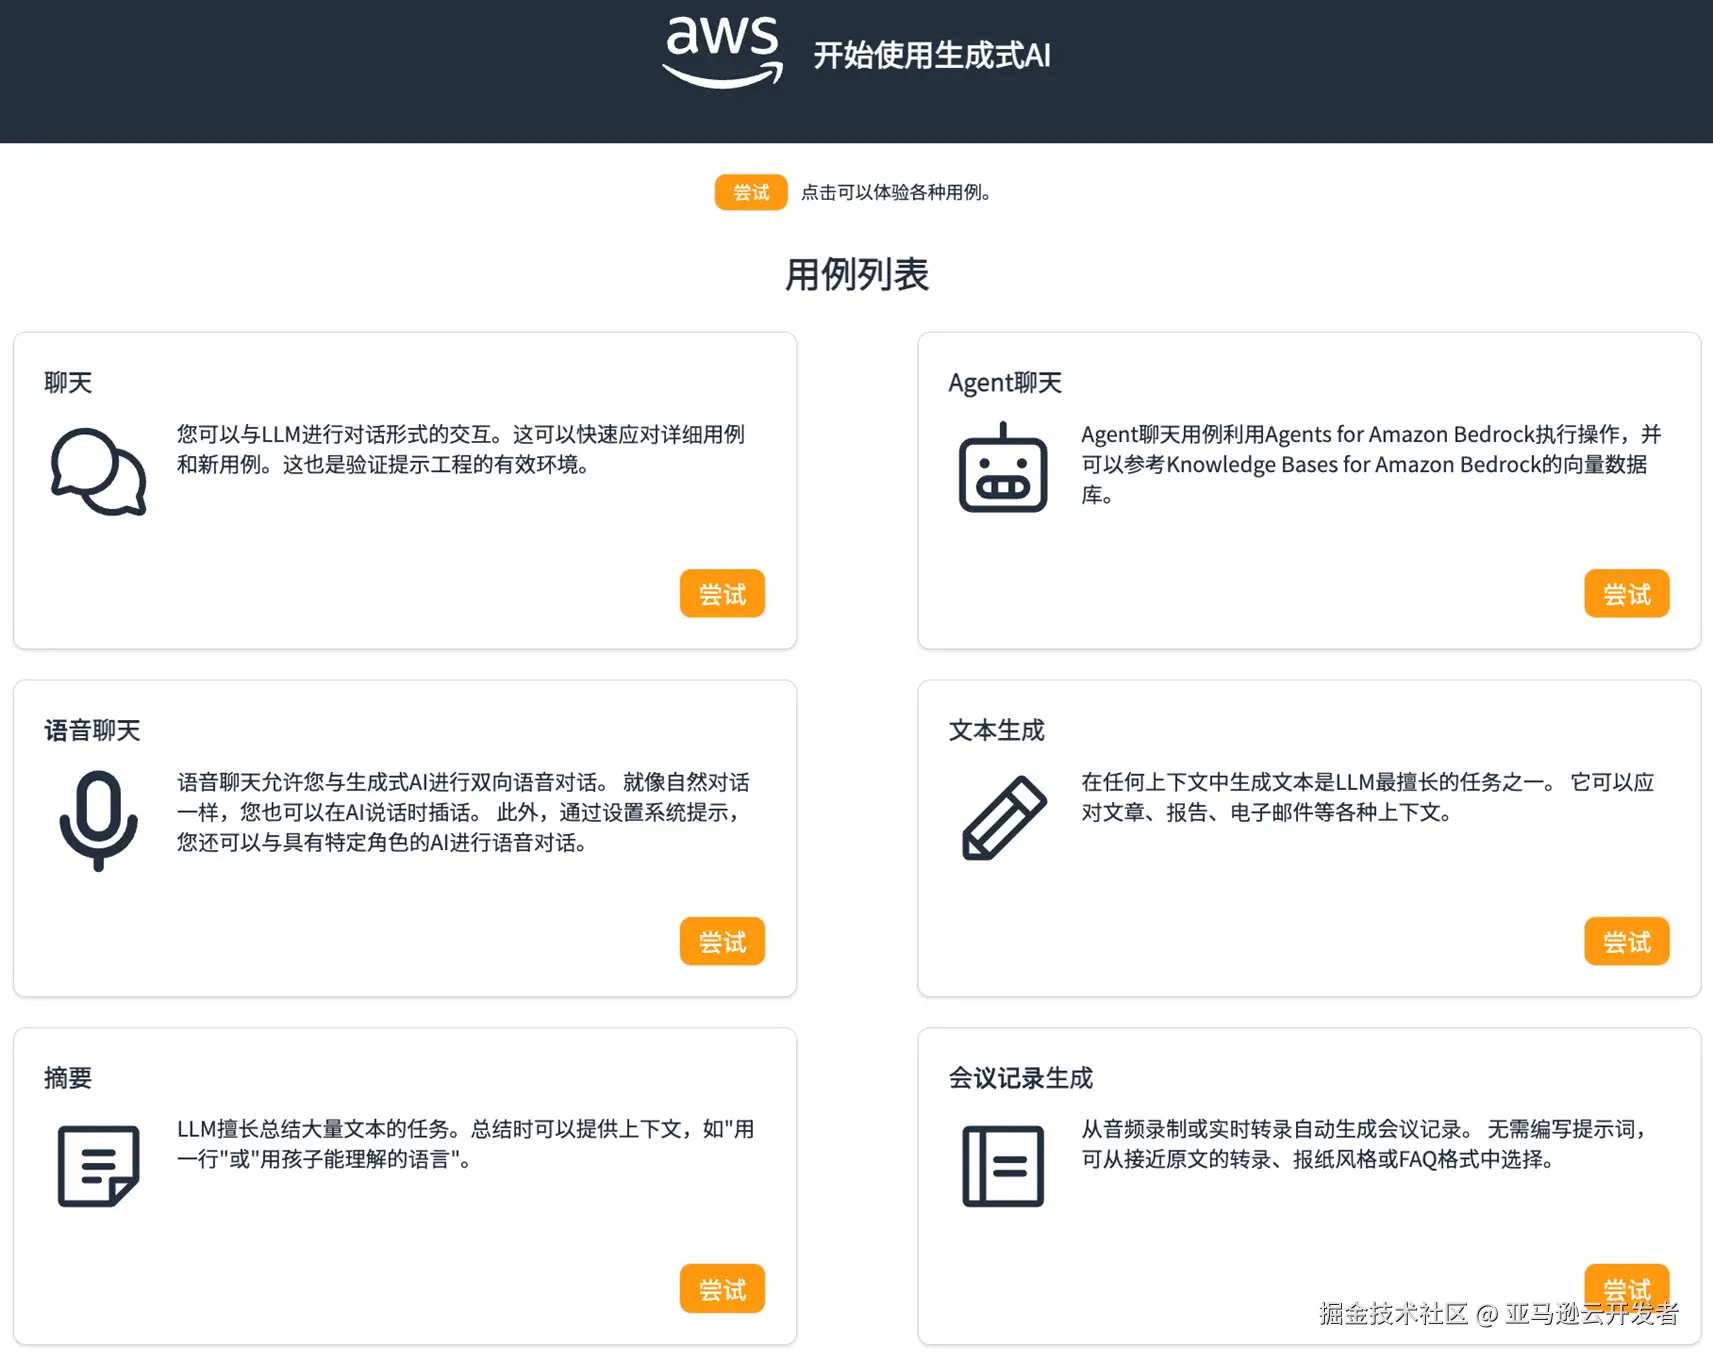The image size is (1713, 1361).
Task: Click the 摘要 card title
Action: 68,1078
